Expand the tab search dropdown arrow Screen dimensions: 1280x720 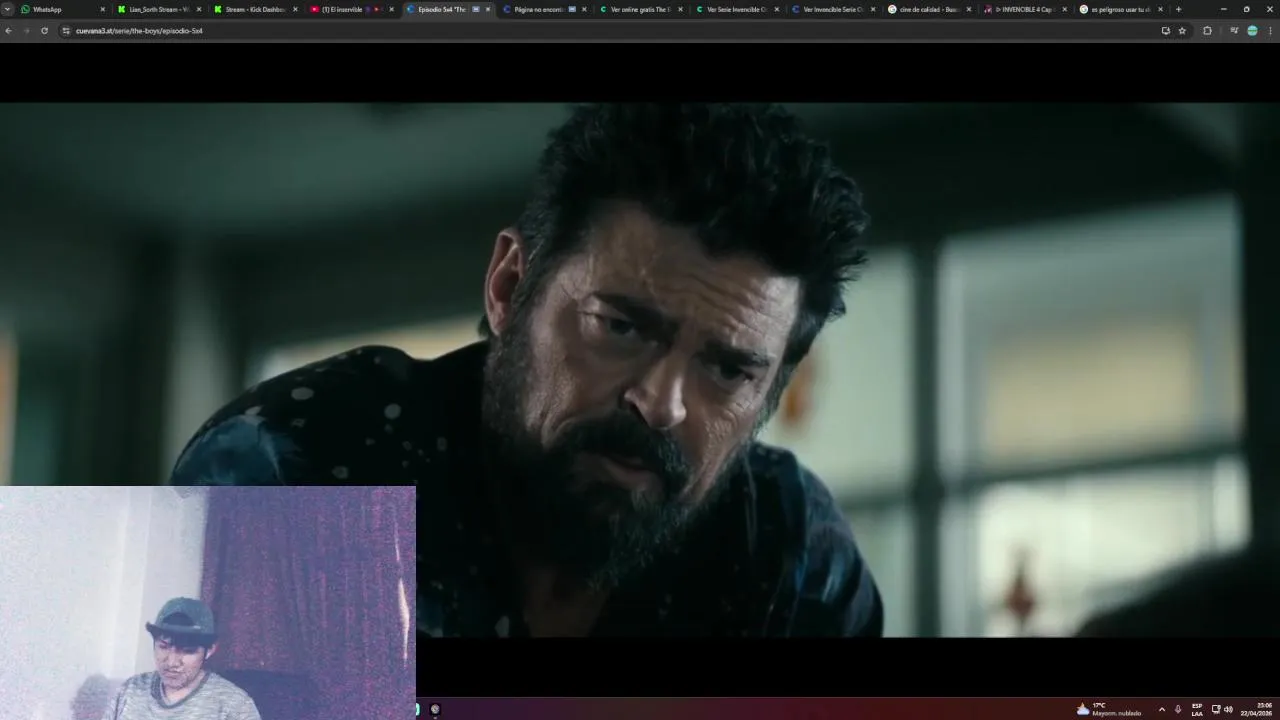click(7, 9)
